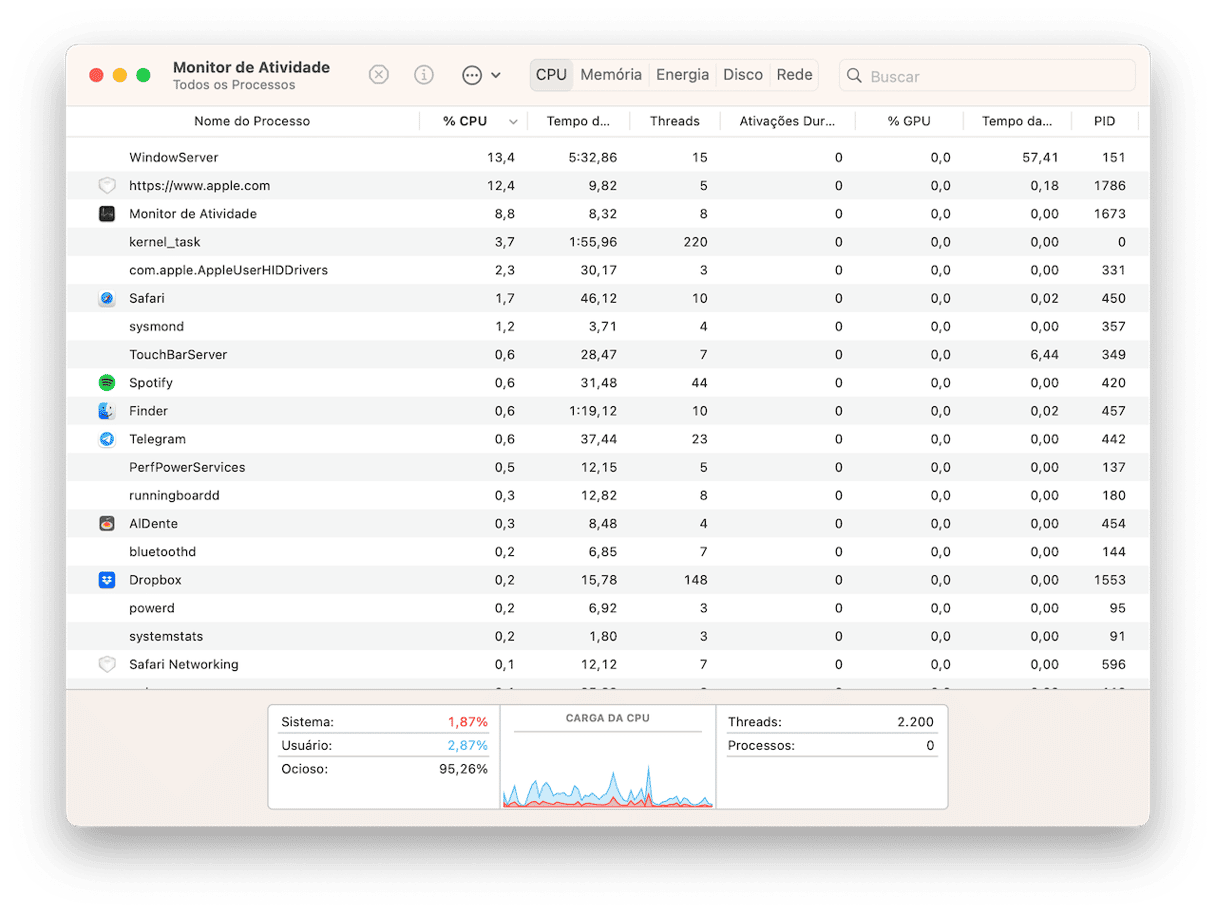Select the kernel_task process
Image resolution: width=1216 pixels, height=913 pixels.
(x=608, y=242)
